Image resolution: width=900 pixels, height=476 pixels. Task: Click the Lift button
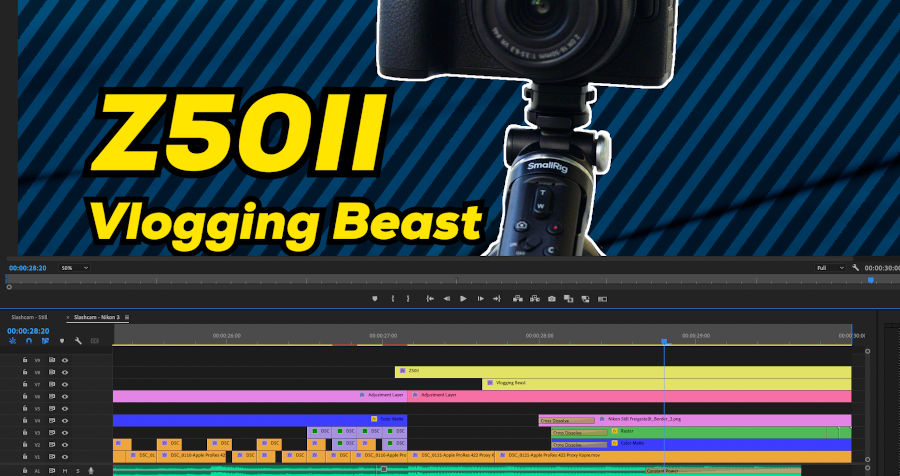[x=518, y=299]
